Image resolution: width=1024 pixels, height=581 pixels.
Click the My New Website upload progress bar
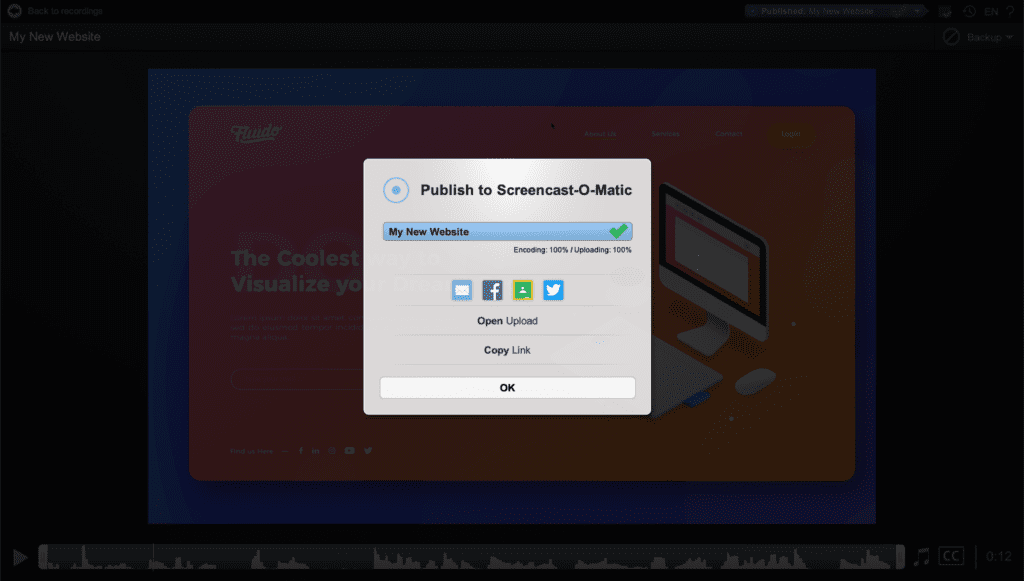pyautogui.click(x=507, y=232)
